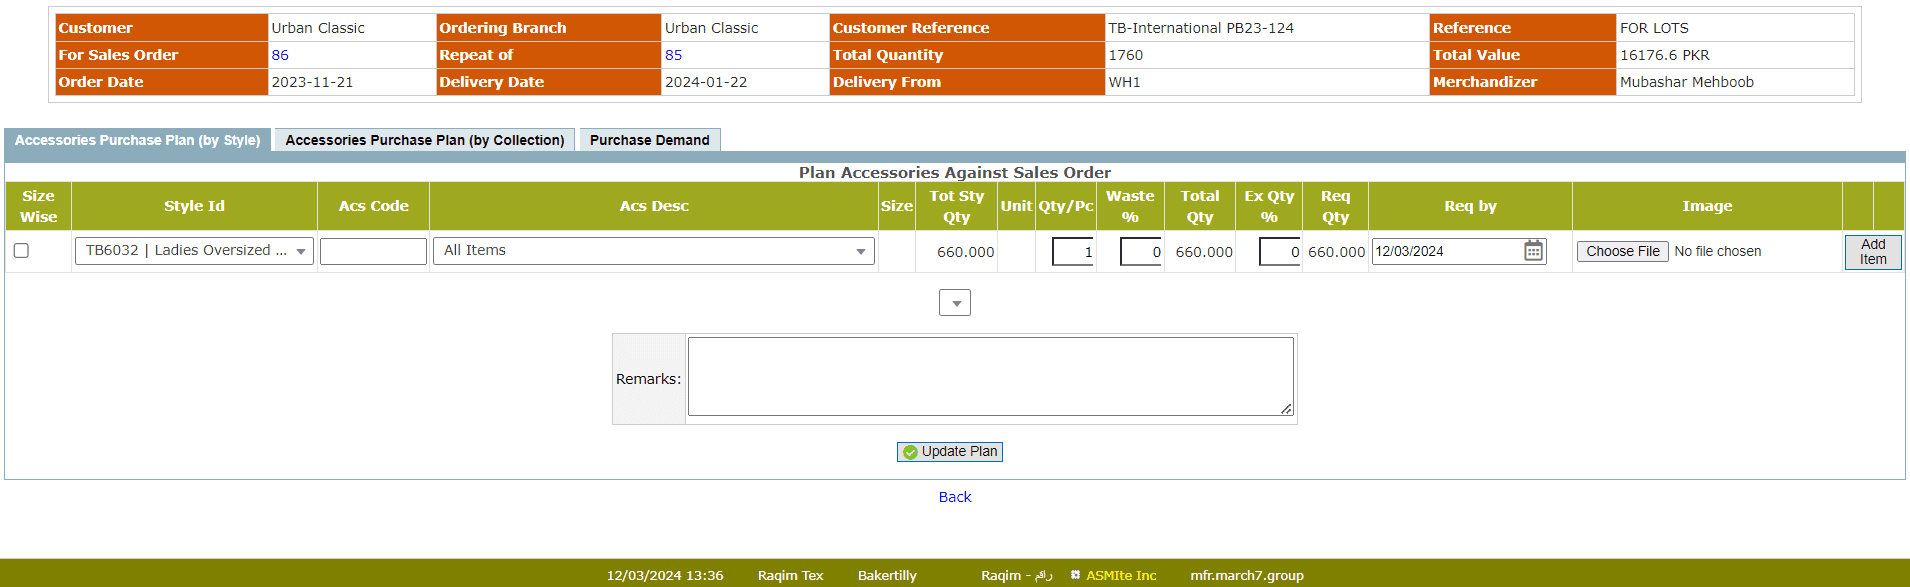Viewport: 1910px width, 587px height.
Task: Switch to Accessories Purchase Plan (by Collection) tab
Action: pos(425,140)
